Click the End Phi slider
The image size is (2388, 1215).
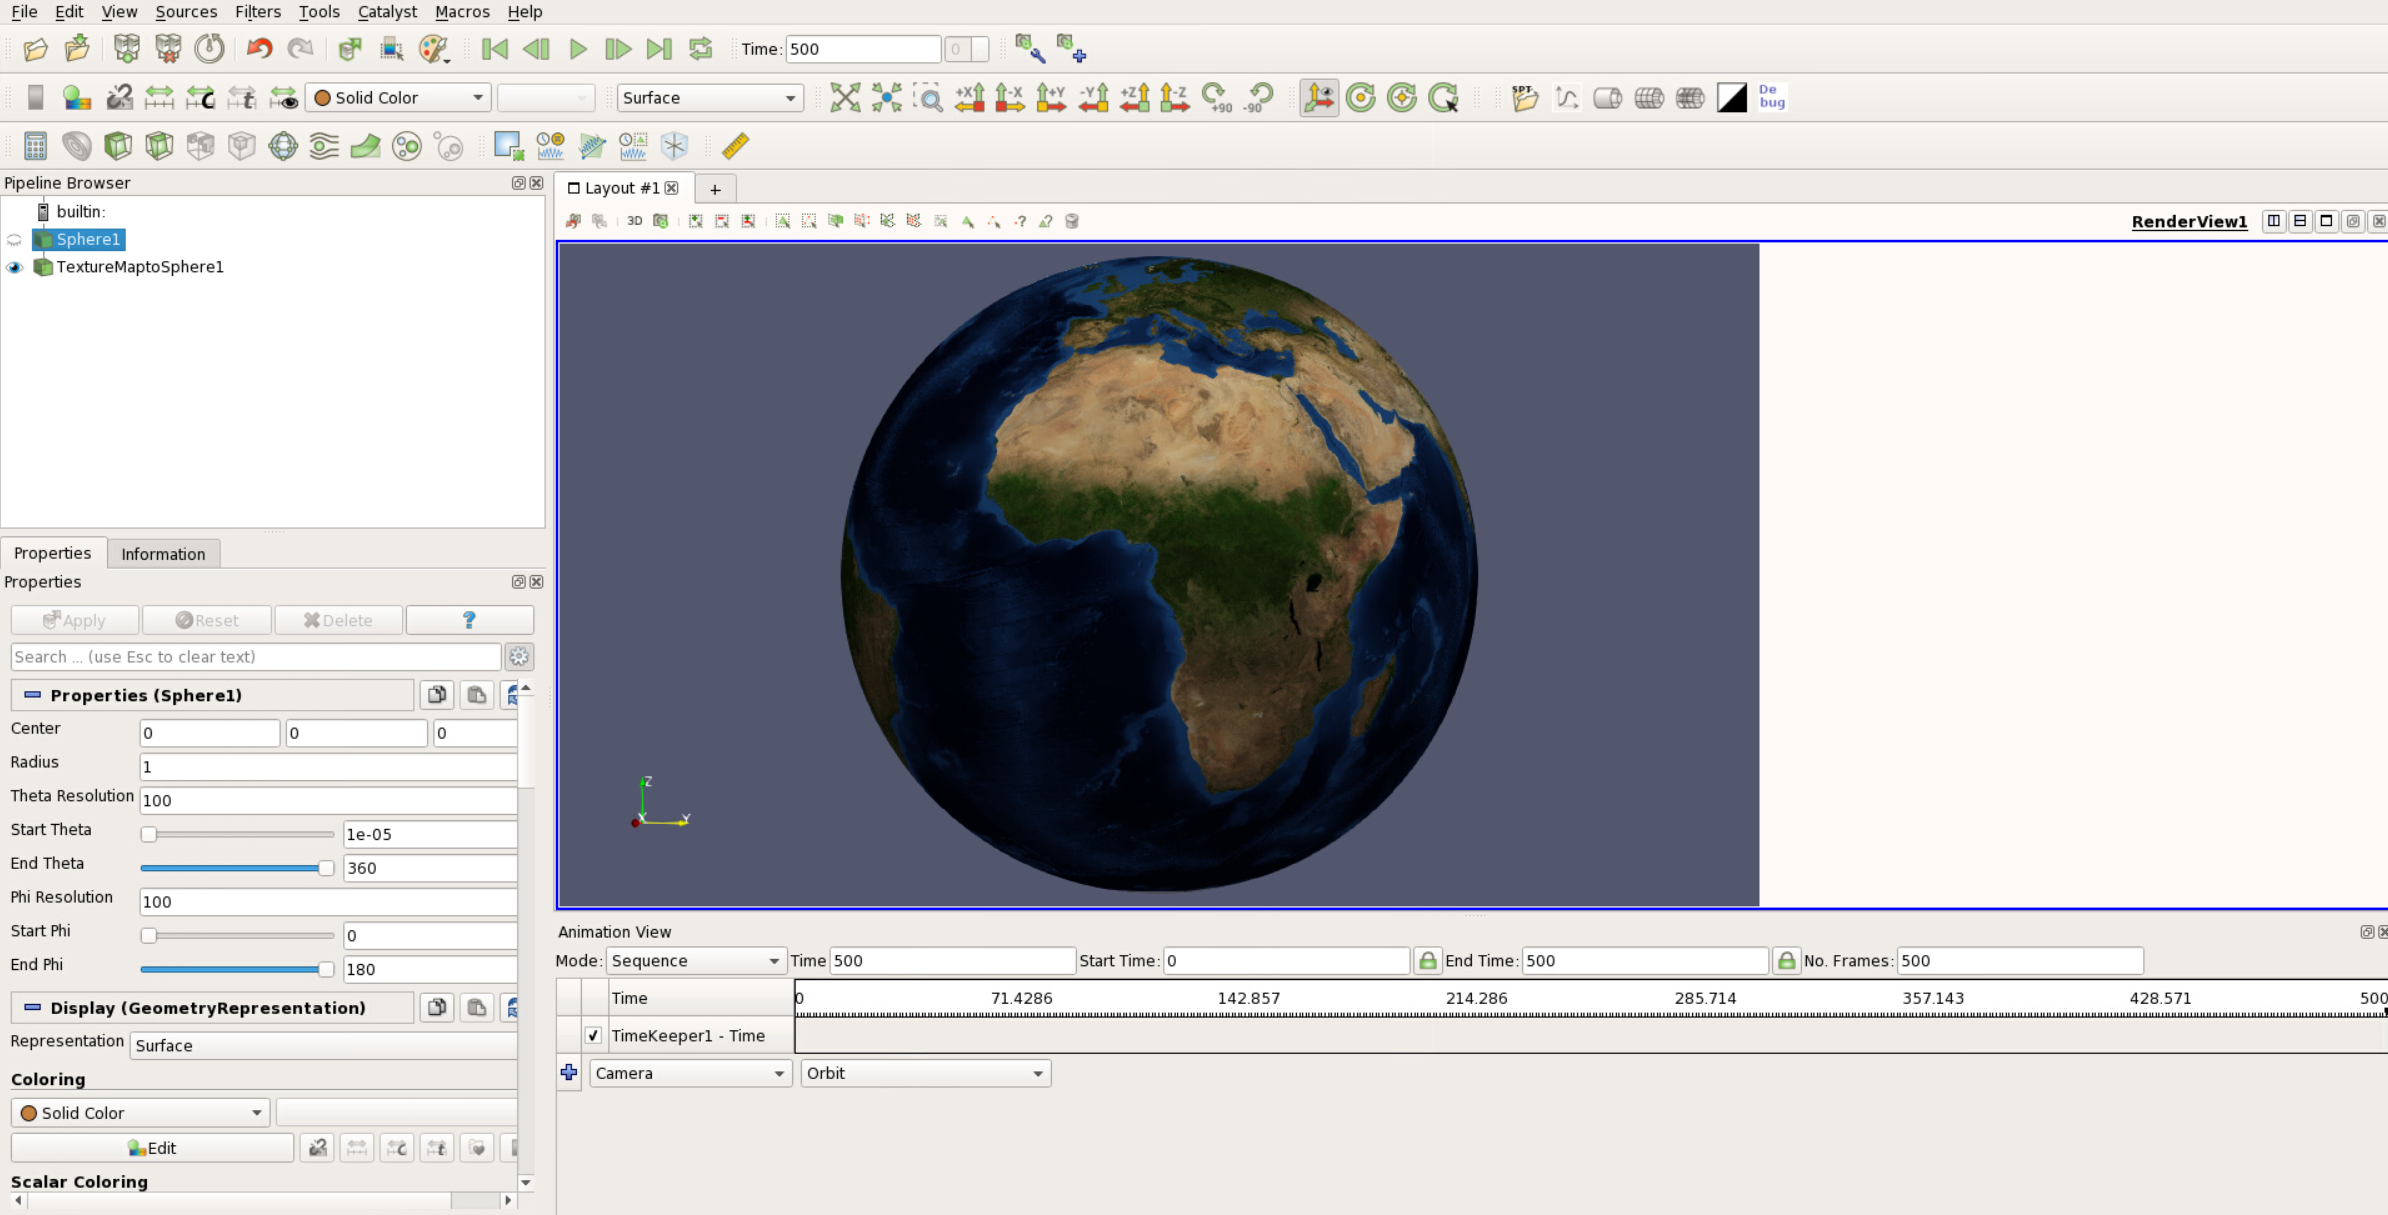coord(237,969)
